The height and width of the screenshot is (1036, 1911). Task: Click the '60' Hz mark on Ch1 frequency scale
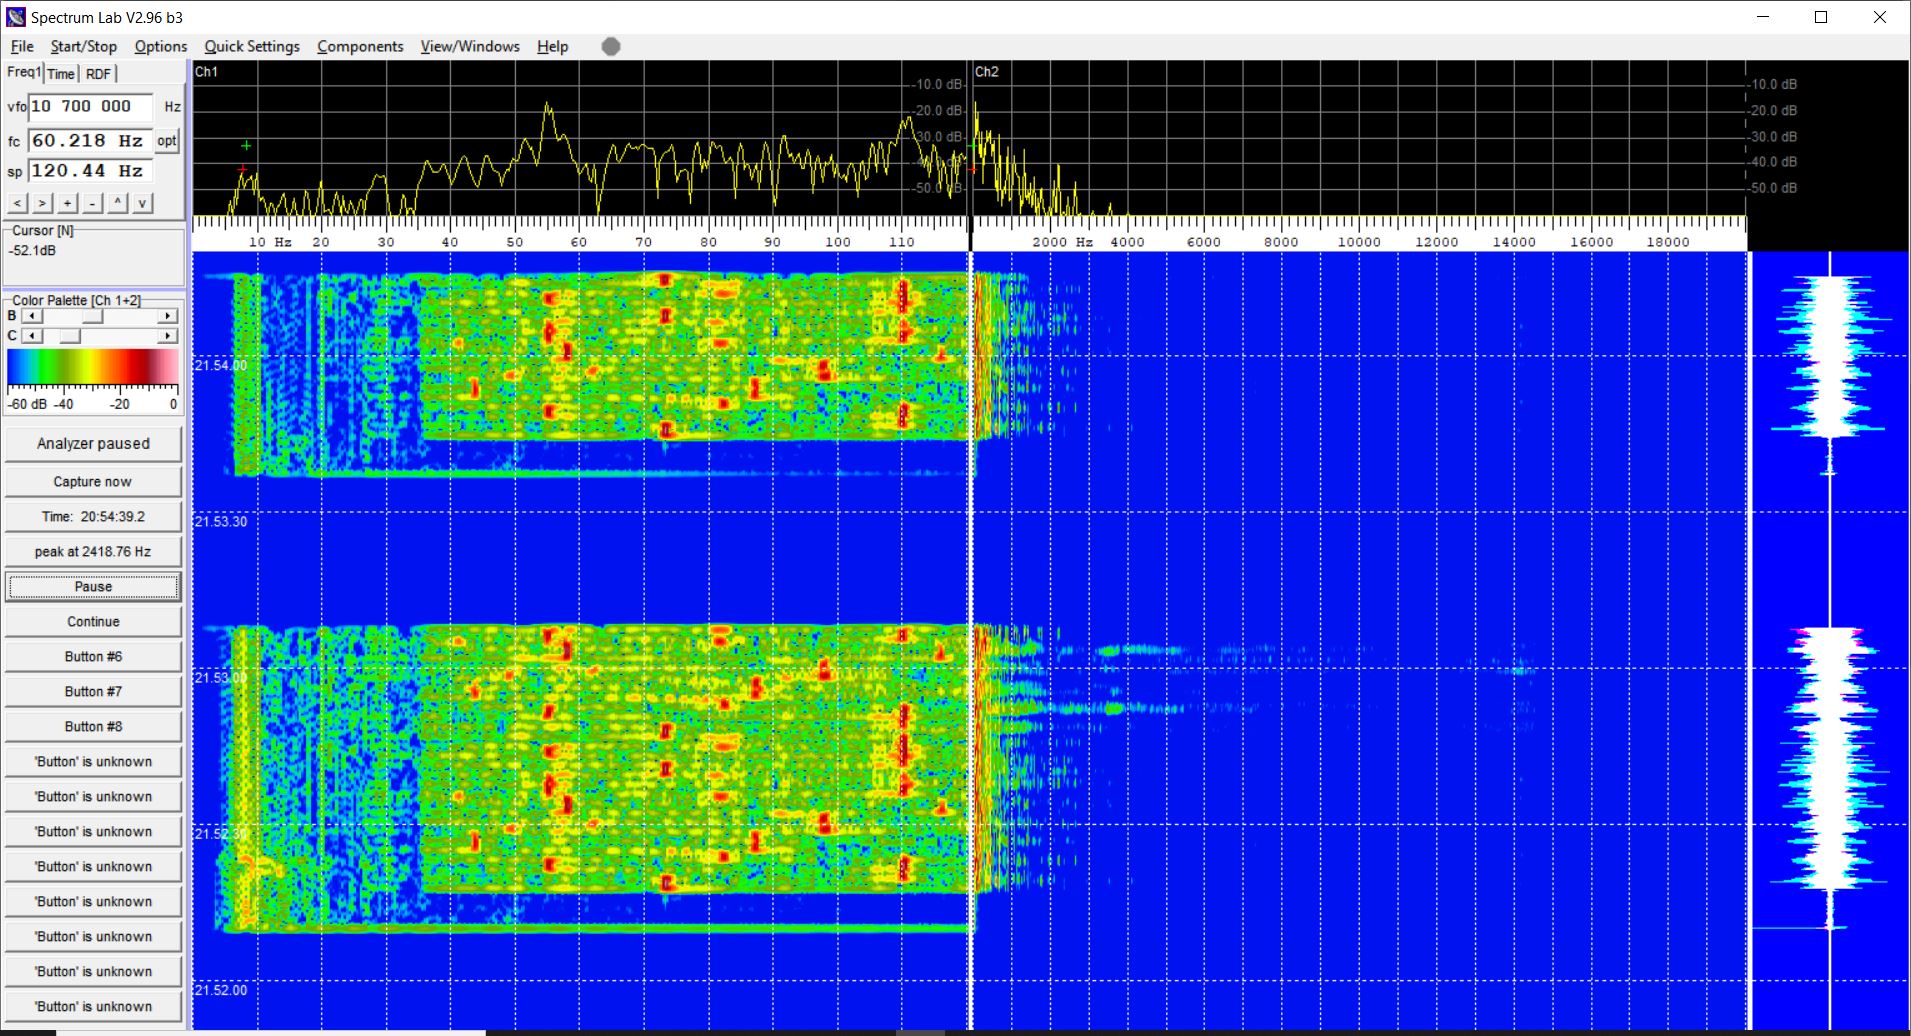click(579, 242)
